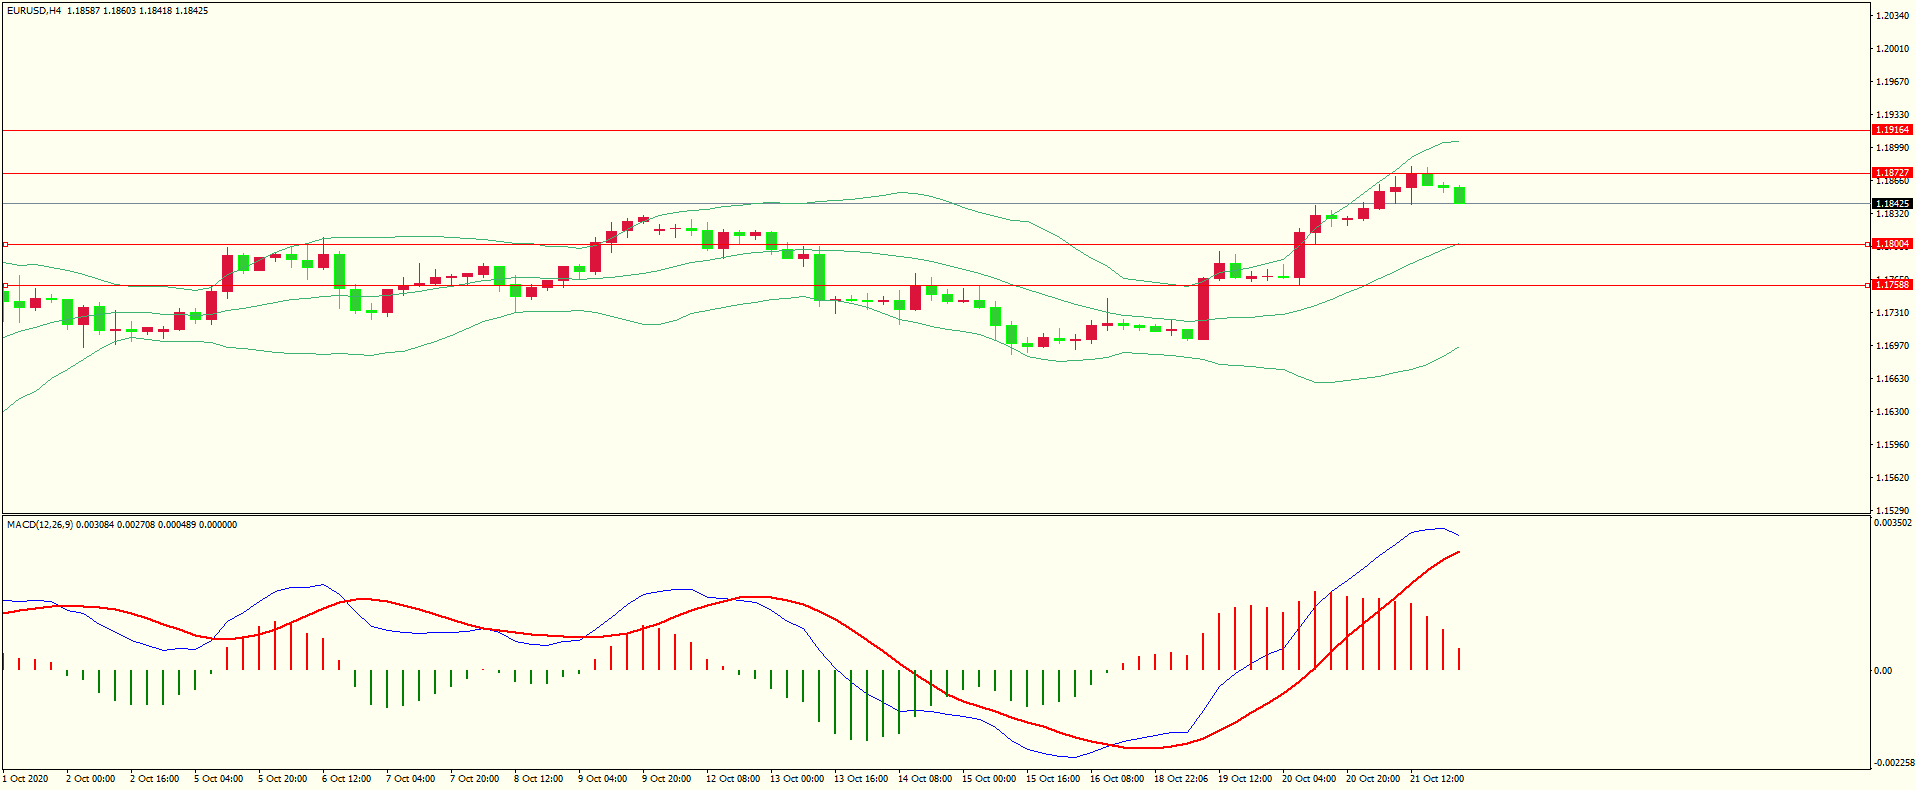Click the left anchor square of the 1.17588 line
This screenshot has width=1916, height=790.
5,285
